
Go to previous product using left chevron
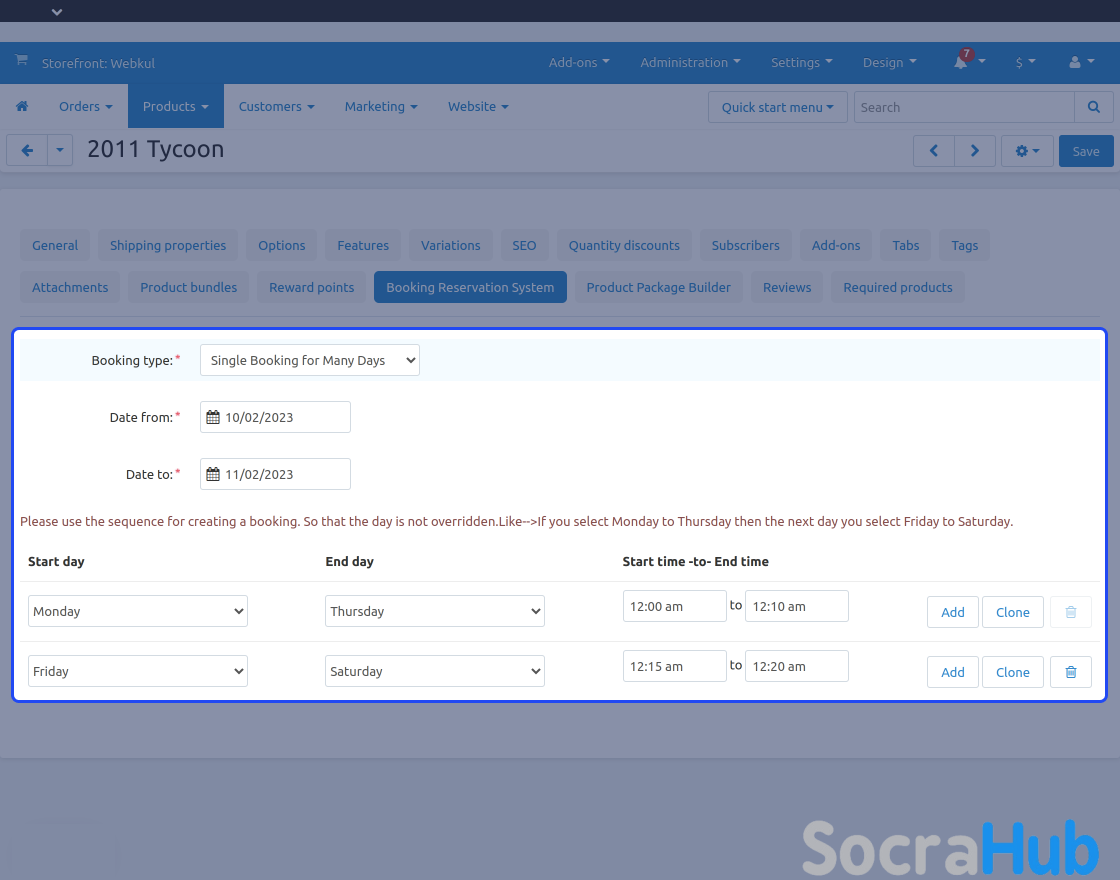[934, 151]
